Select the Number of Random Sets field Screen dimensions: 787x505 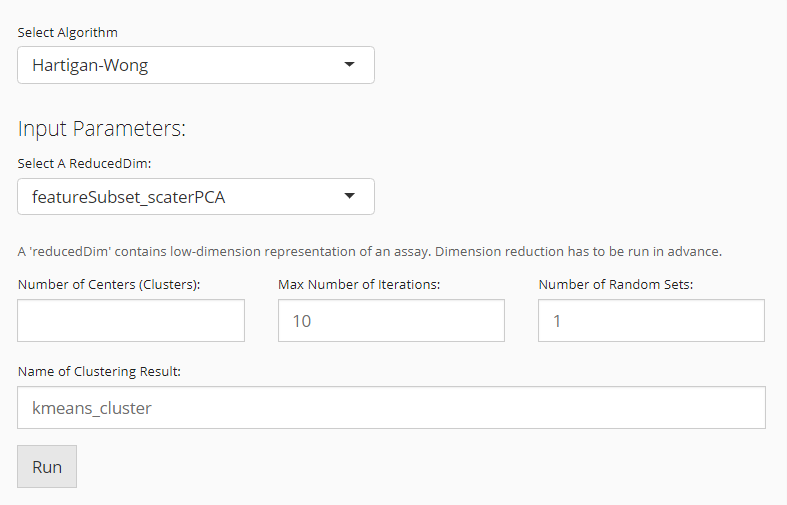tap(651, 321)
